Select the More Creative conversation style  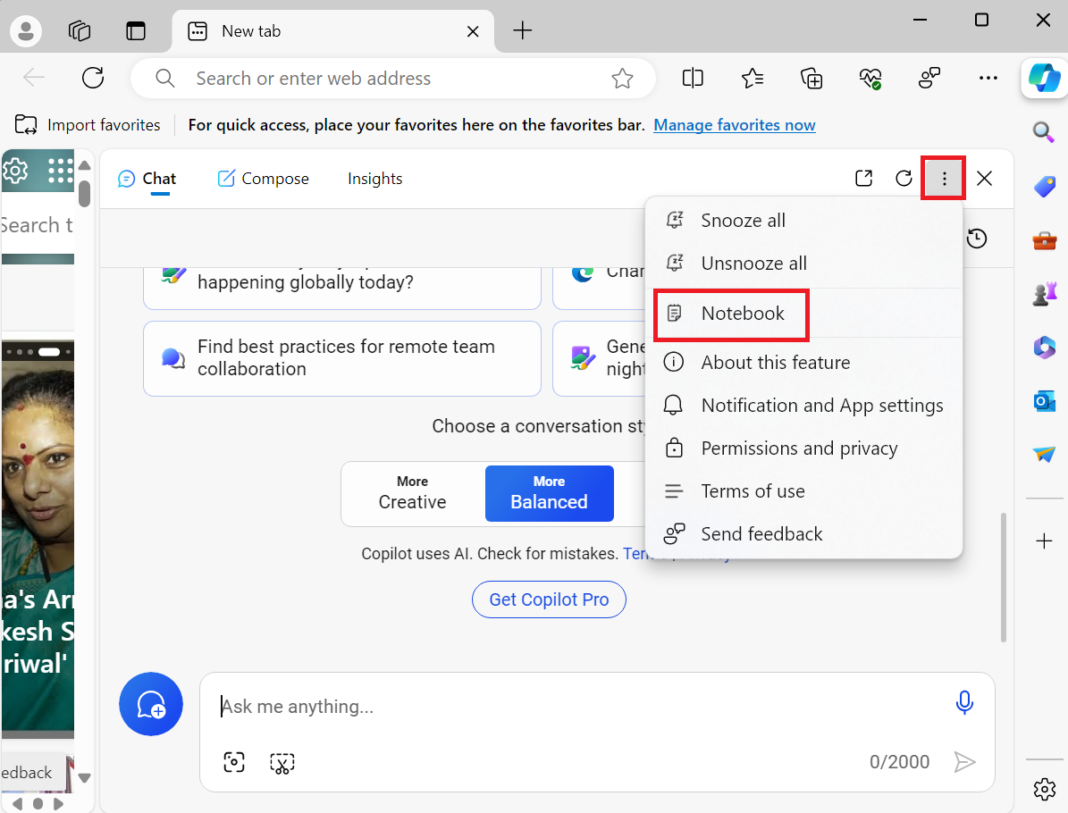pos(412,493)
